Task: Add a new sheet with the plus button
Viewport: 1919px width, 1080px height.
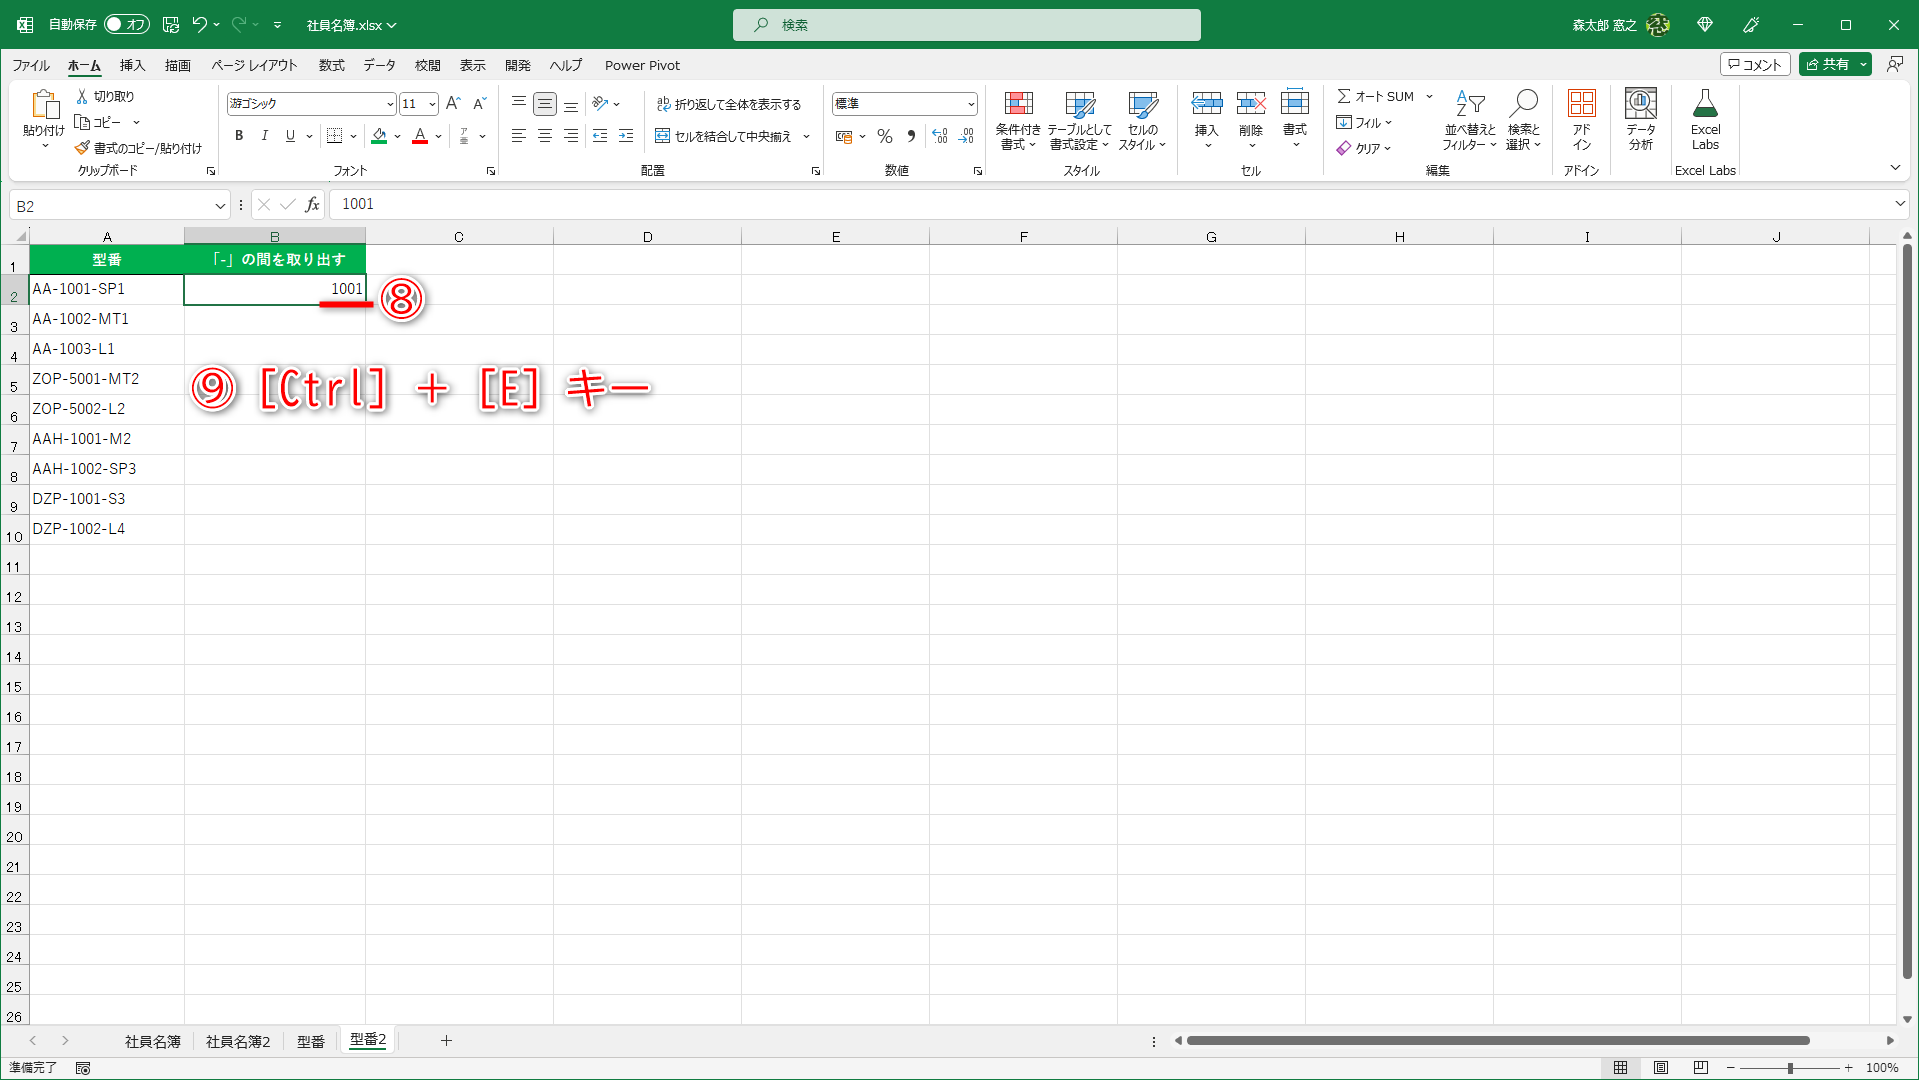Action: (x=446, y=1041)
